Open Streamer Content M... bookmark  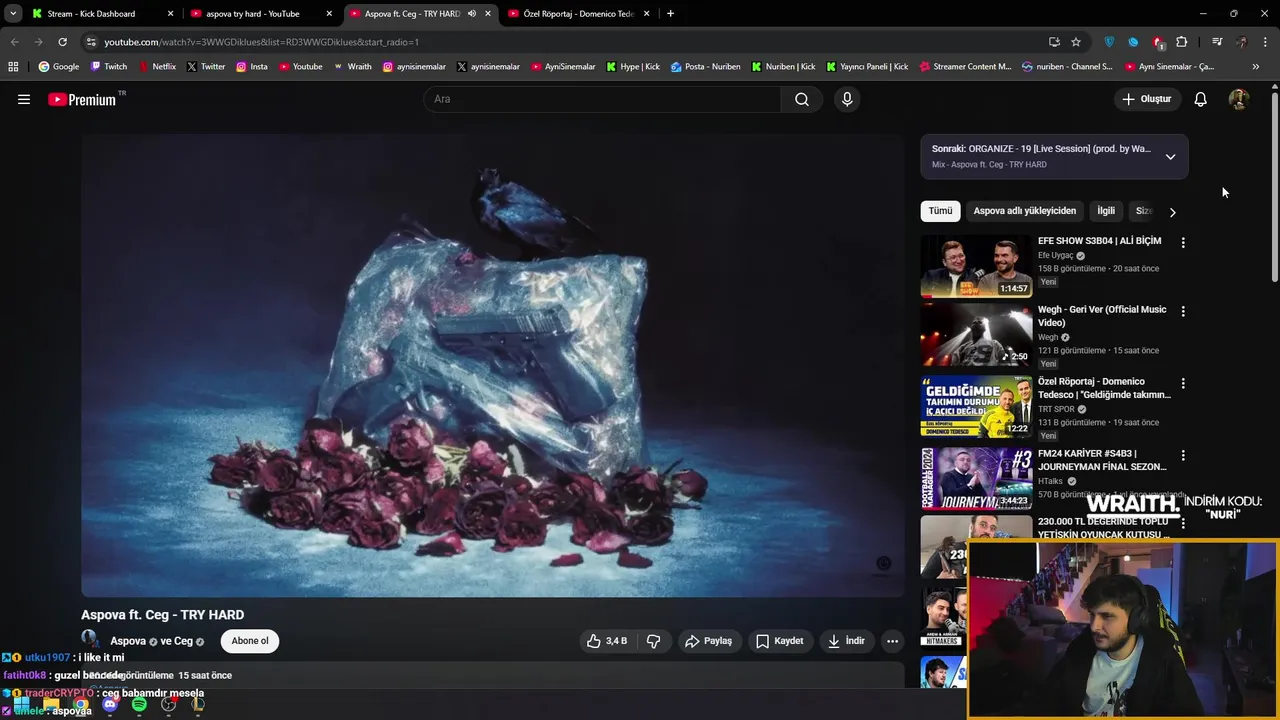965,67
